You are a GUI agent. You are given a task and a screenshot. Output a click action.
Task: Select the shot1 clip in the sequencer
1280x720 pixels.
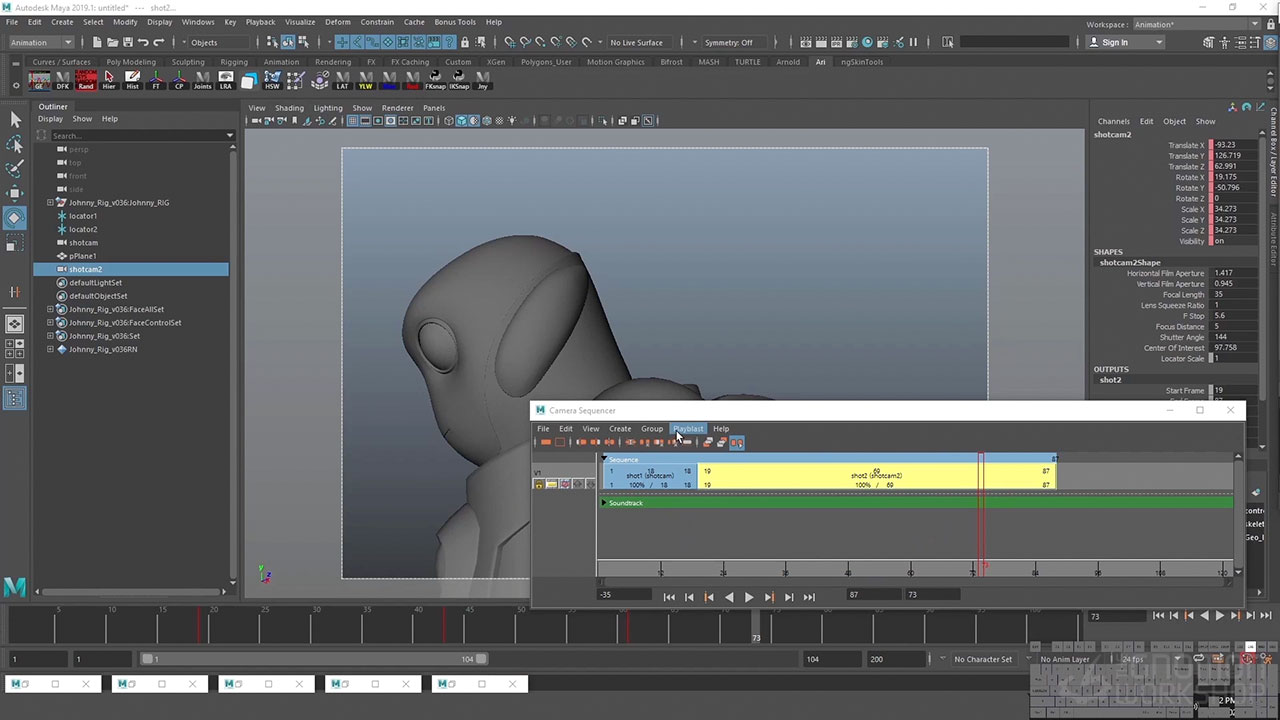648,476
